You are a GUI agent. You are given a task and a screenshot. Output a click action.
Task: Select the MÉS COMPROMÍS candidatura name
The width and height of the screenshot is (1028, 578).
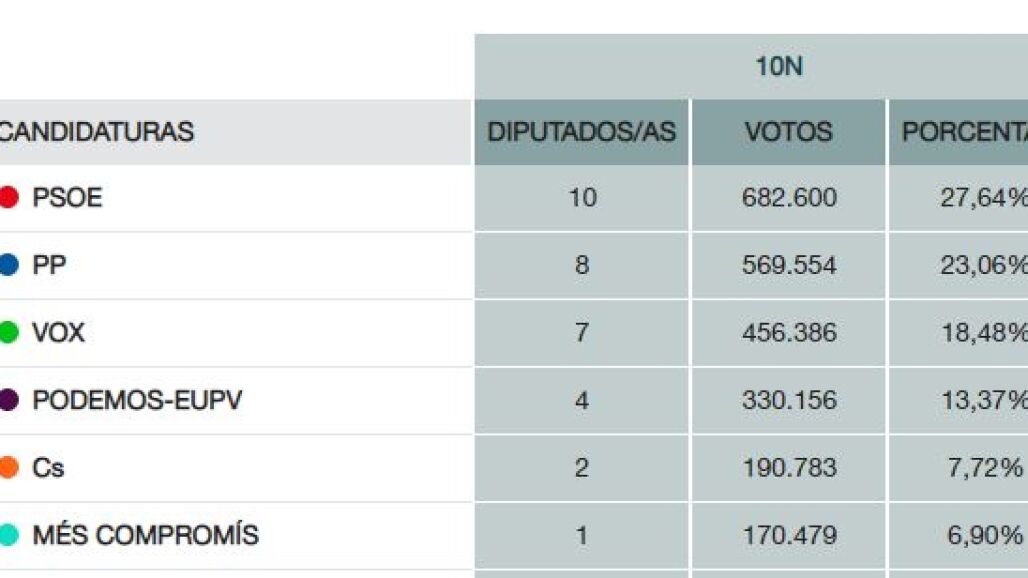coord(145,535)
